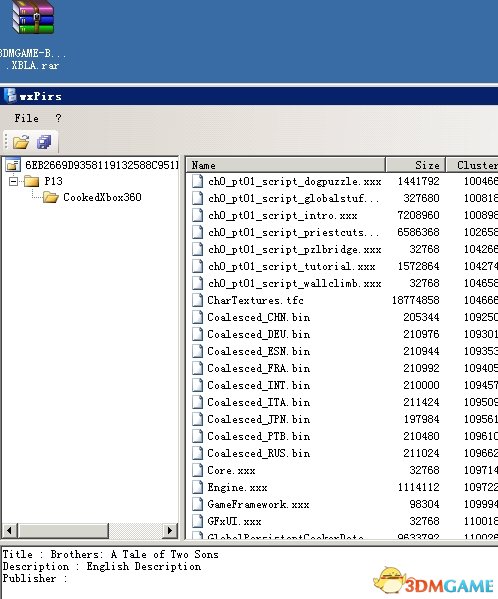Collapse the P13 folder node
498x599 pixels.
tap(13, 181)
